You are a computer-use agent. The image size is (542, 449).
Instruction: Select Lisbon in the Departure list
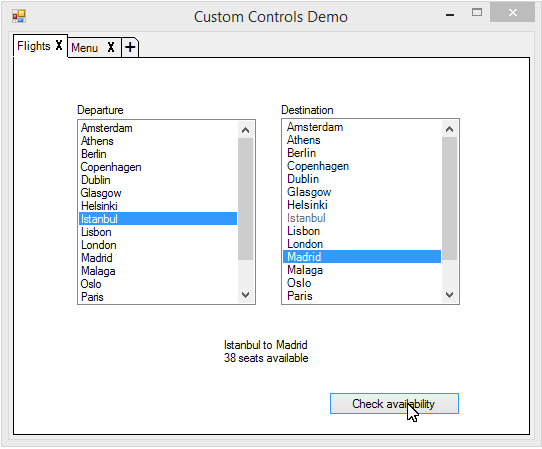click(158, 232)
